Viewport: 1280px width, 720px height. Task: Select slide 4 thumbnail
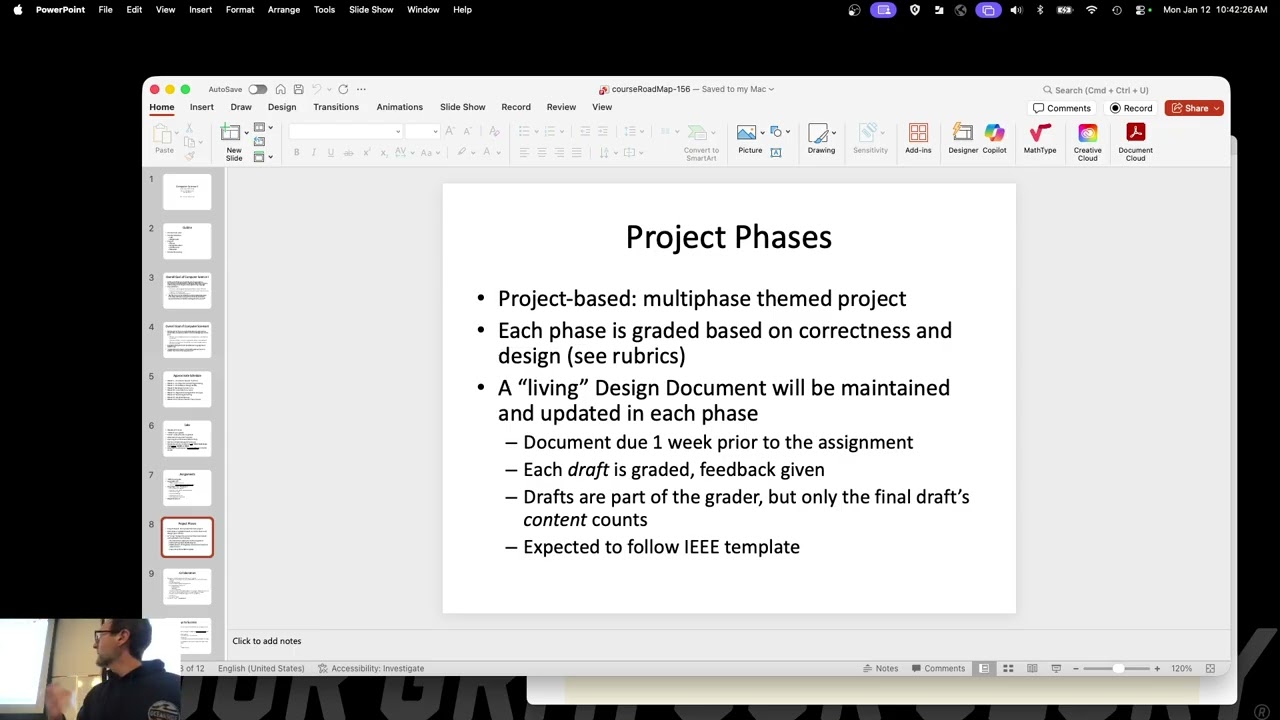tap(187, 340)
